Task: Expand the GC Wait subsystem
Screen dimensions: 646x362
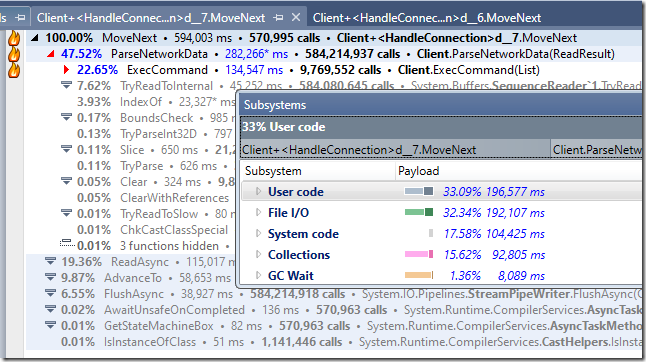Action: pos(258,276)
